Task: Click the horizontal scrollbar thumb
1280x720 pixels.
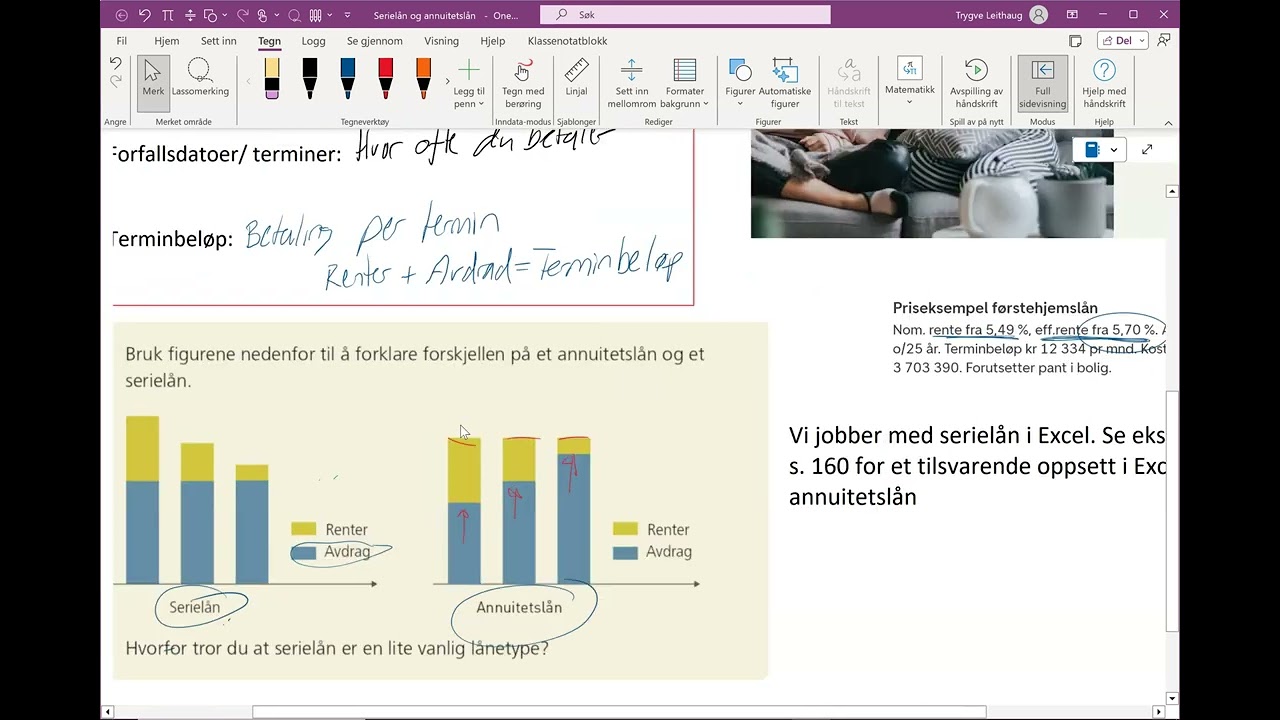Action: 619,712
